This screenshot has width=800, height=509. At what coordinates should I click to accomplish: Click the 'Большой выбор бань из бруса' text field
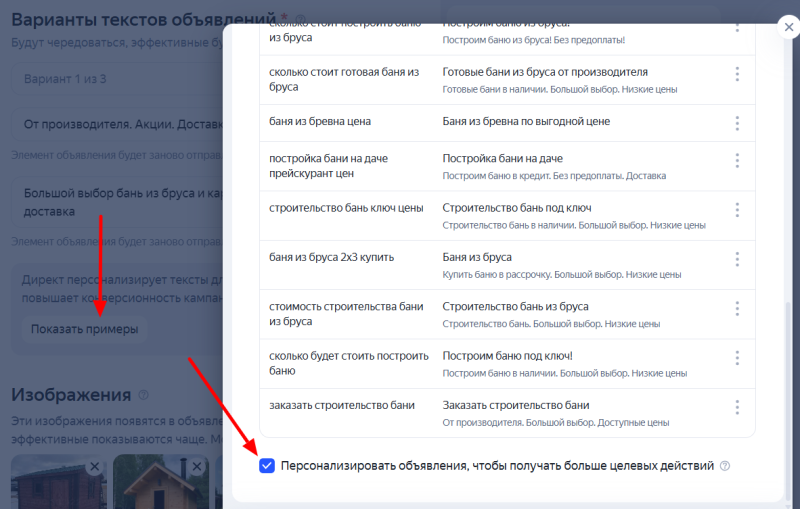117,202
